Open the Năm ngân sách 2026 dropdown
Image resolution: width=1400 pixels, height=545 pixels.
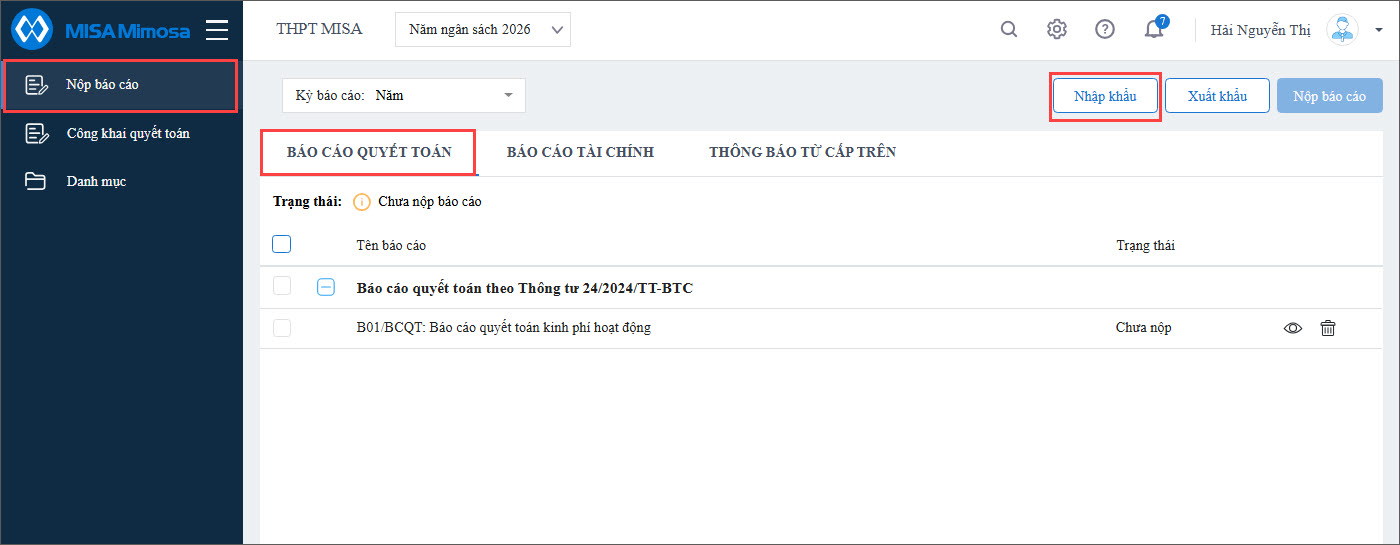pyautogui.click(x=483, y=30)
